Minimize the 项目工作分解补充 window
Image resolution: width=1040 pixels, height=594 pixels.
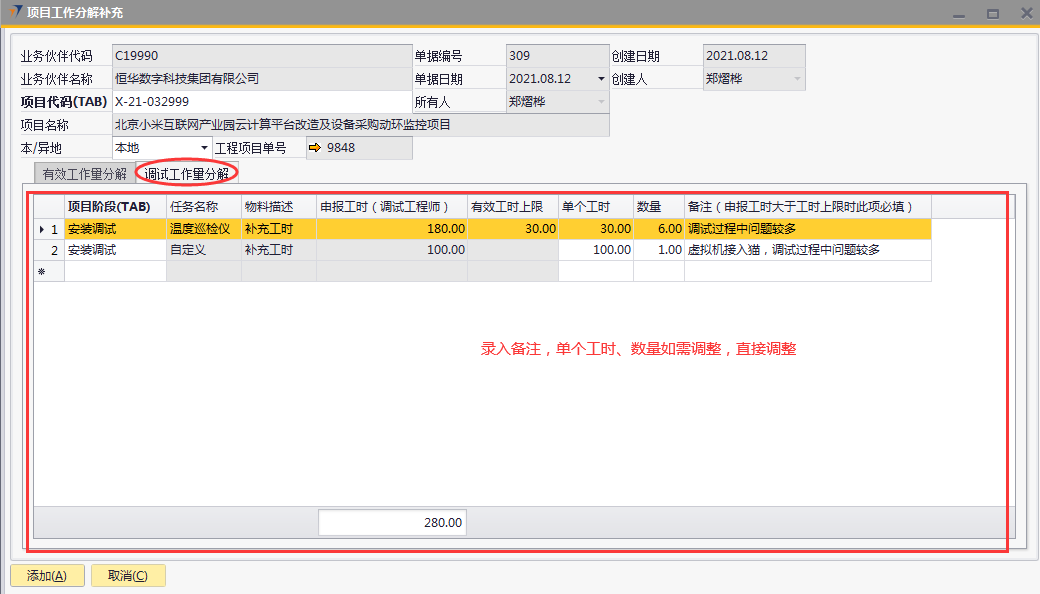(x=959, y=14)
